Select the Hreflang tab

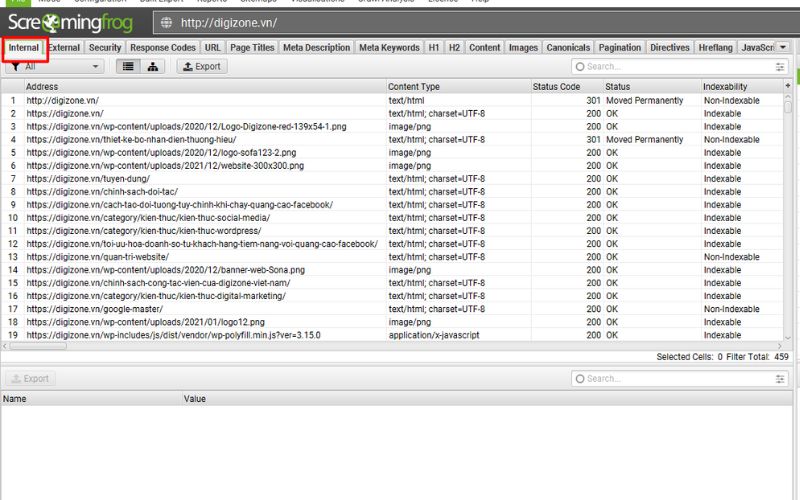click(x=715, y=47)
